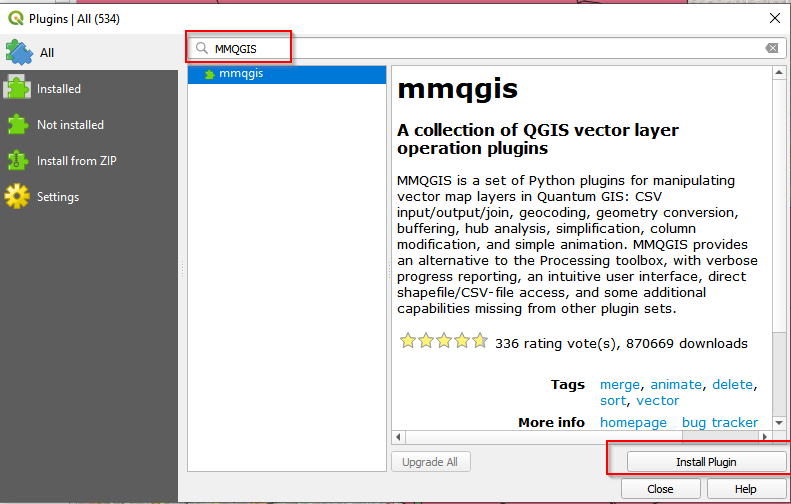Click the first rating star
The width and height of the screenshot is (791, 504).
pos(408,341)
